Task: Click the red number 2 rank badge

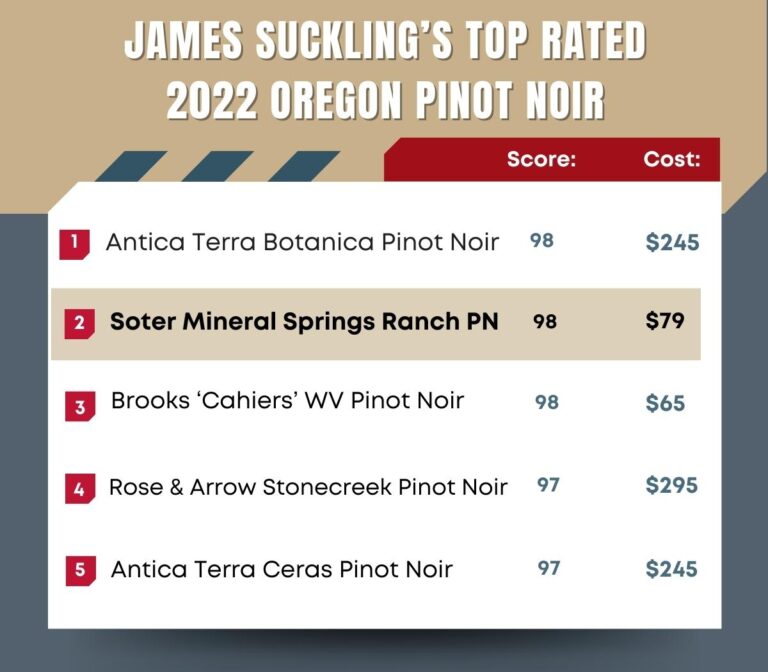Action: 79,324
